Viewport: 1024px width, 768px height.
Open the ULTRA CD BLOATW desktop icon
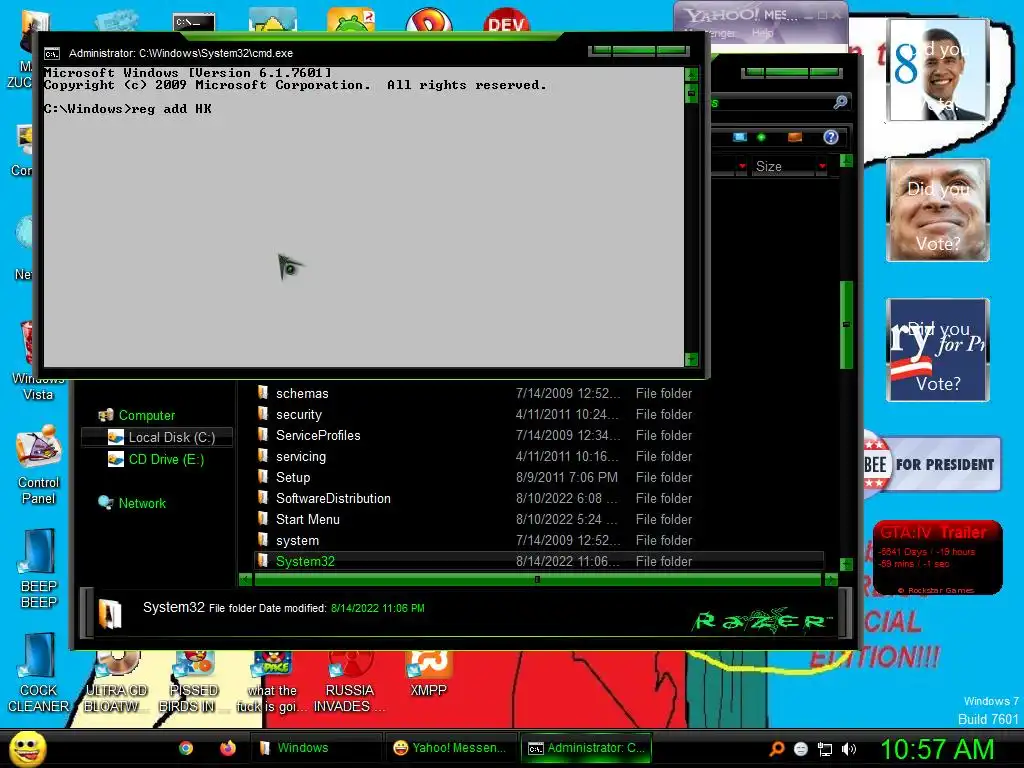coord(116,682)
